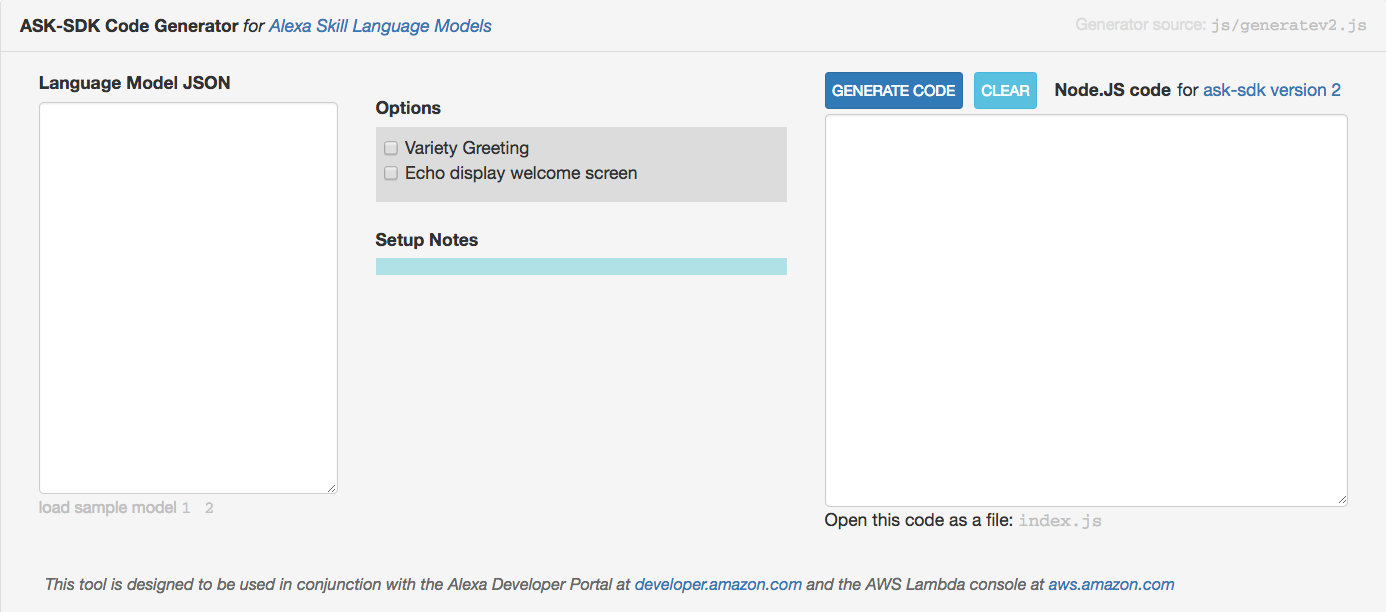Click the GENERATE CODE button
This screenshot has width=1386, height=612.
[x=893, y=90]
